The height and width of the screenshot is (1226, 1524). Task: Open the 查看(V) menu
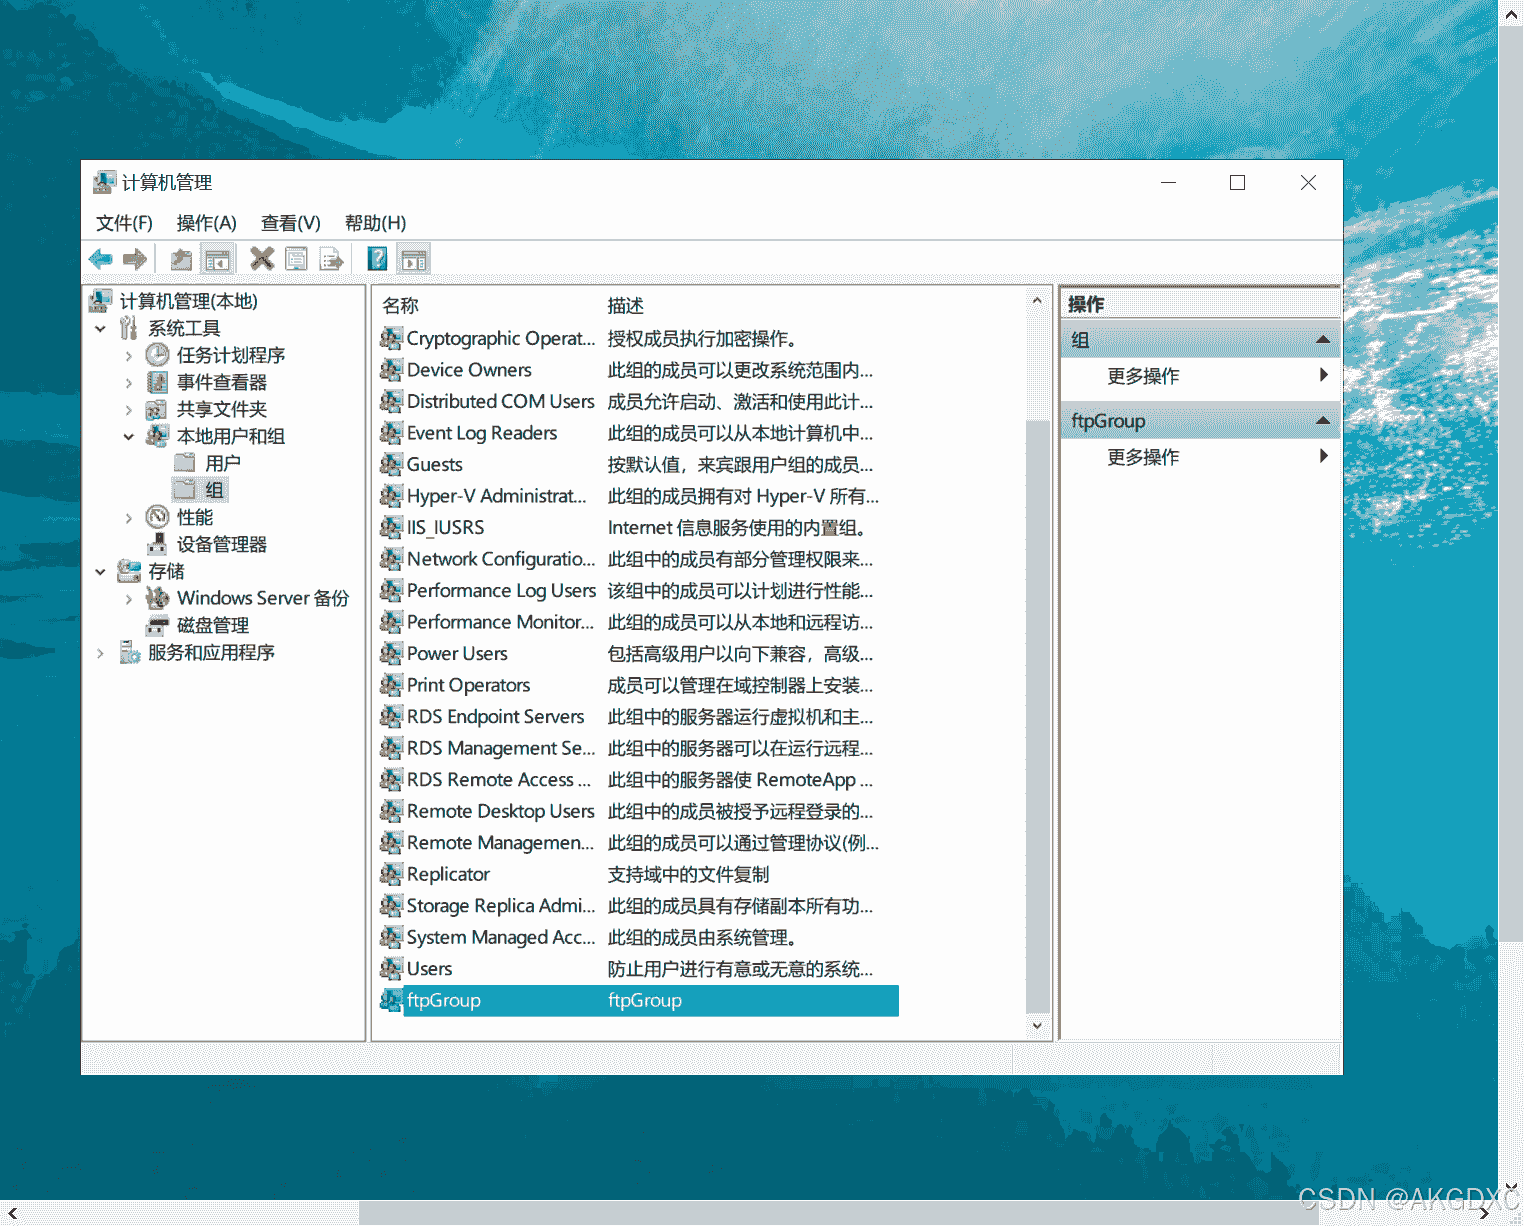click(290, 223)
